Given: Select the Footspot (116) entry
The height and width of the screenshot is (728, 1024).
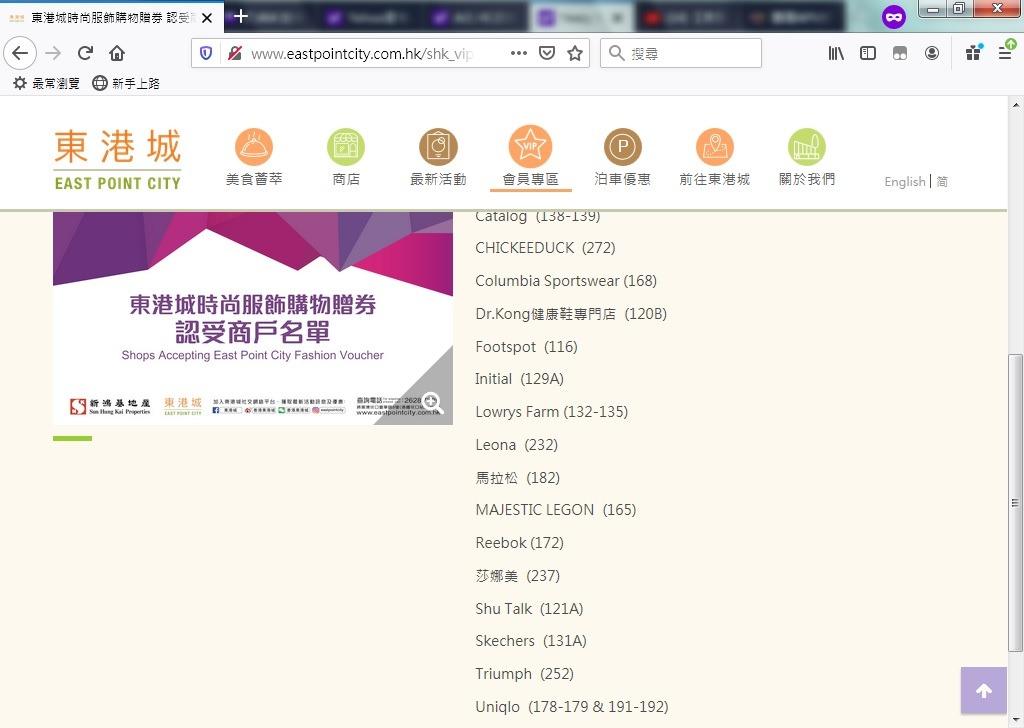Looking at the screenshot, I should pos(526,347).
